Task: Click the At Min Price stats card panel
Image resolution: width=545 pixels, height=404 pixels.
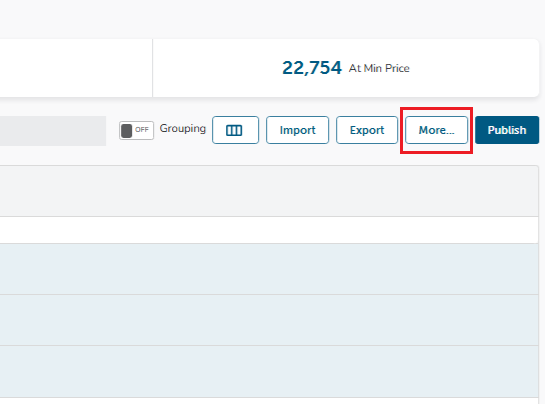Action: [346, 68]
